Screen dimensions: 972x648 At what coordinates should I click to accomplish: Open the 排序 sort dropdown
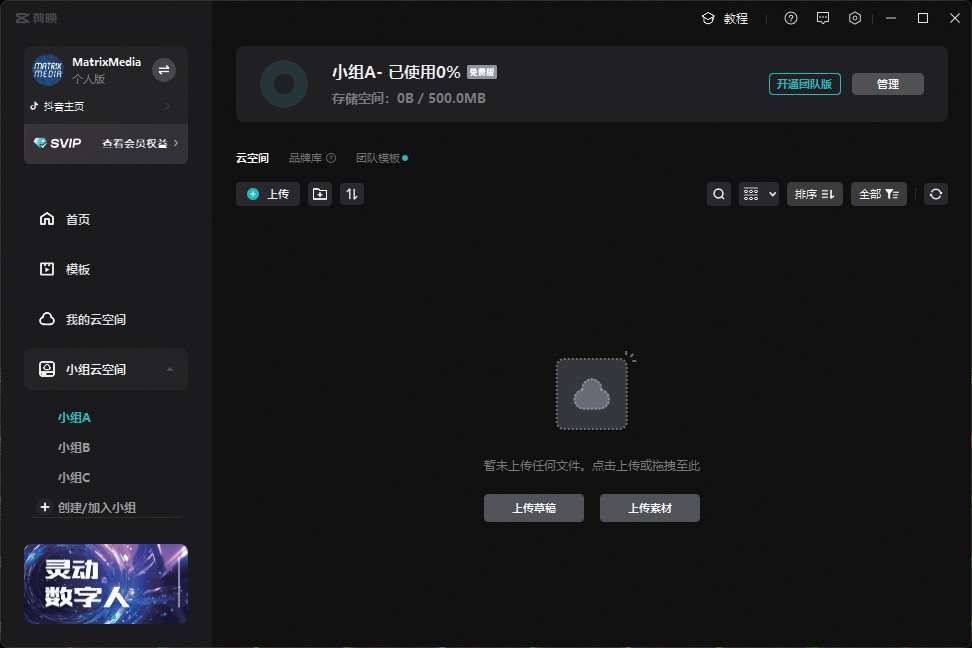[815, 194]
